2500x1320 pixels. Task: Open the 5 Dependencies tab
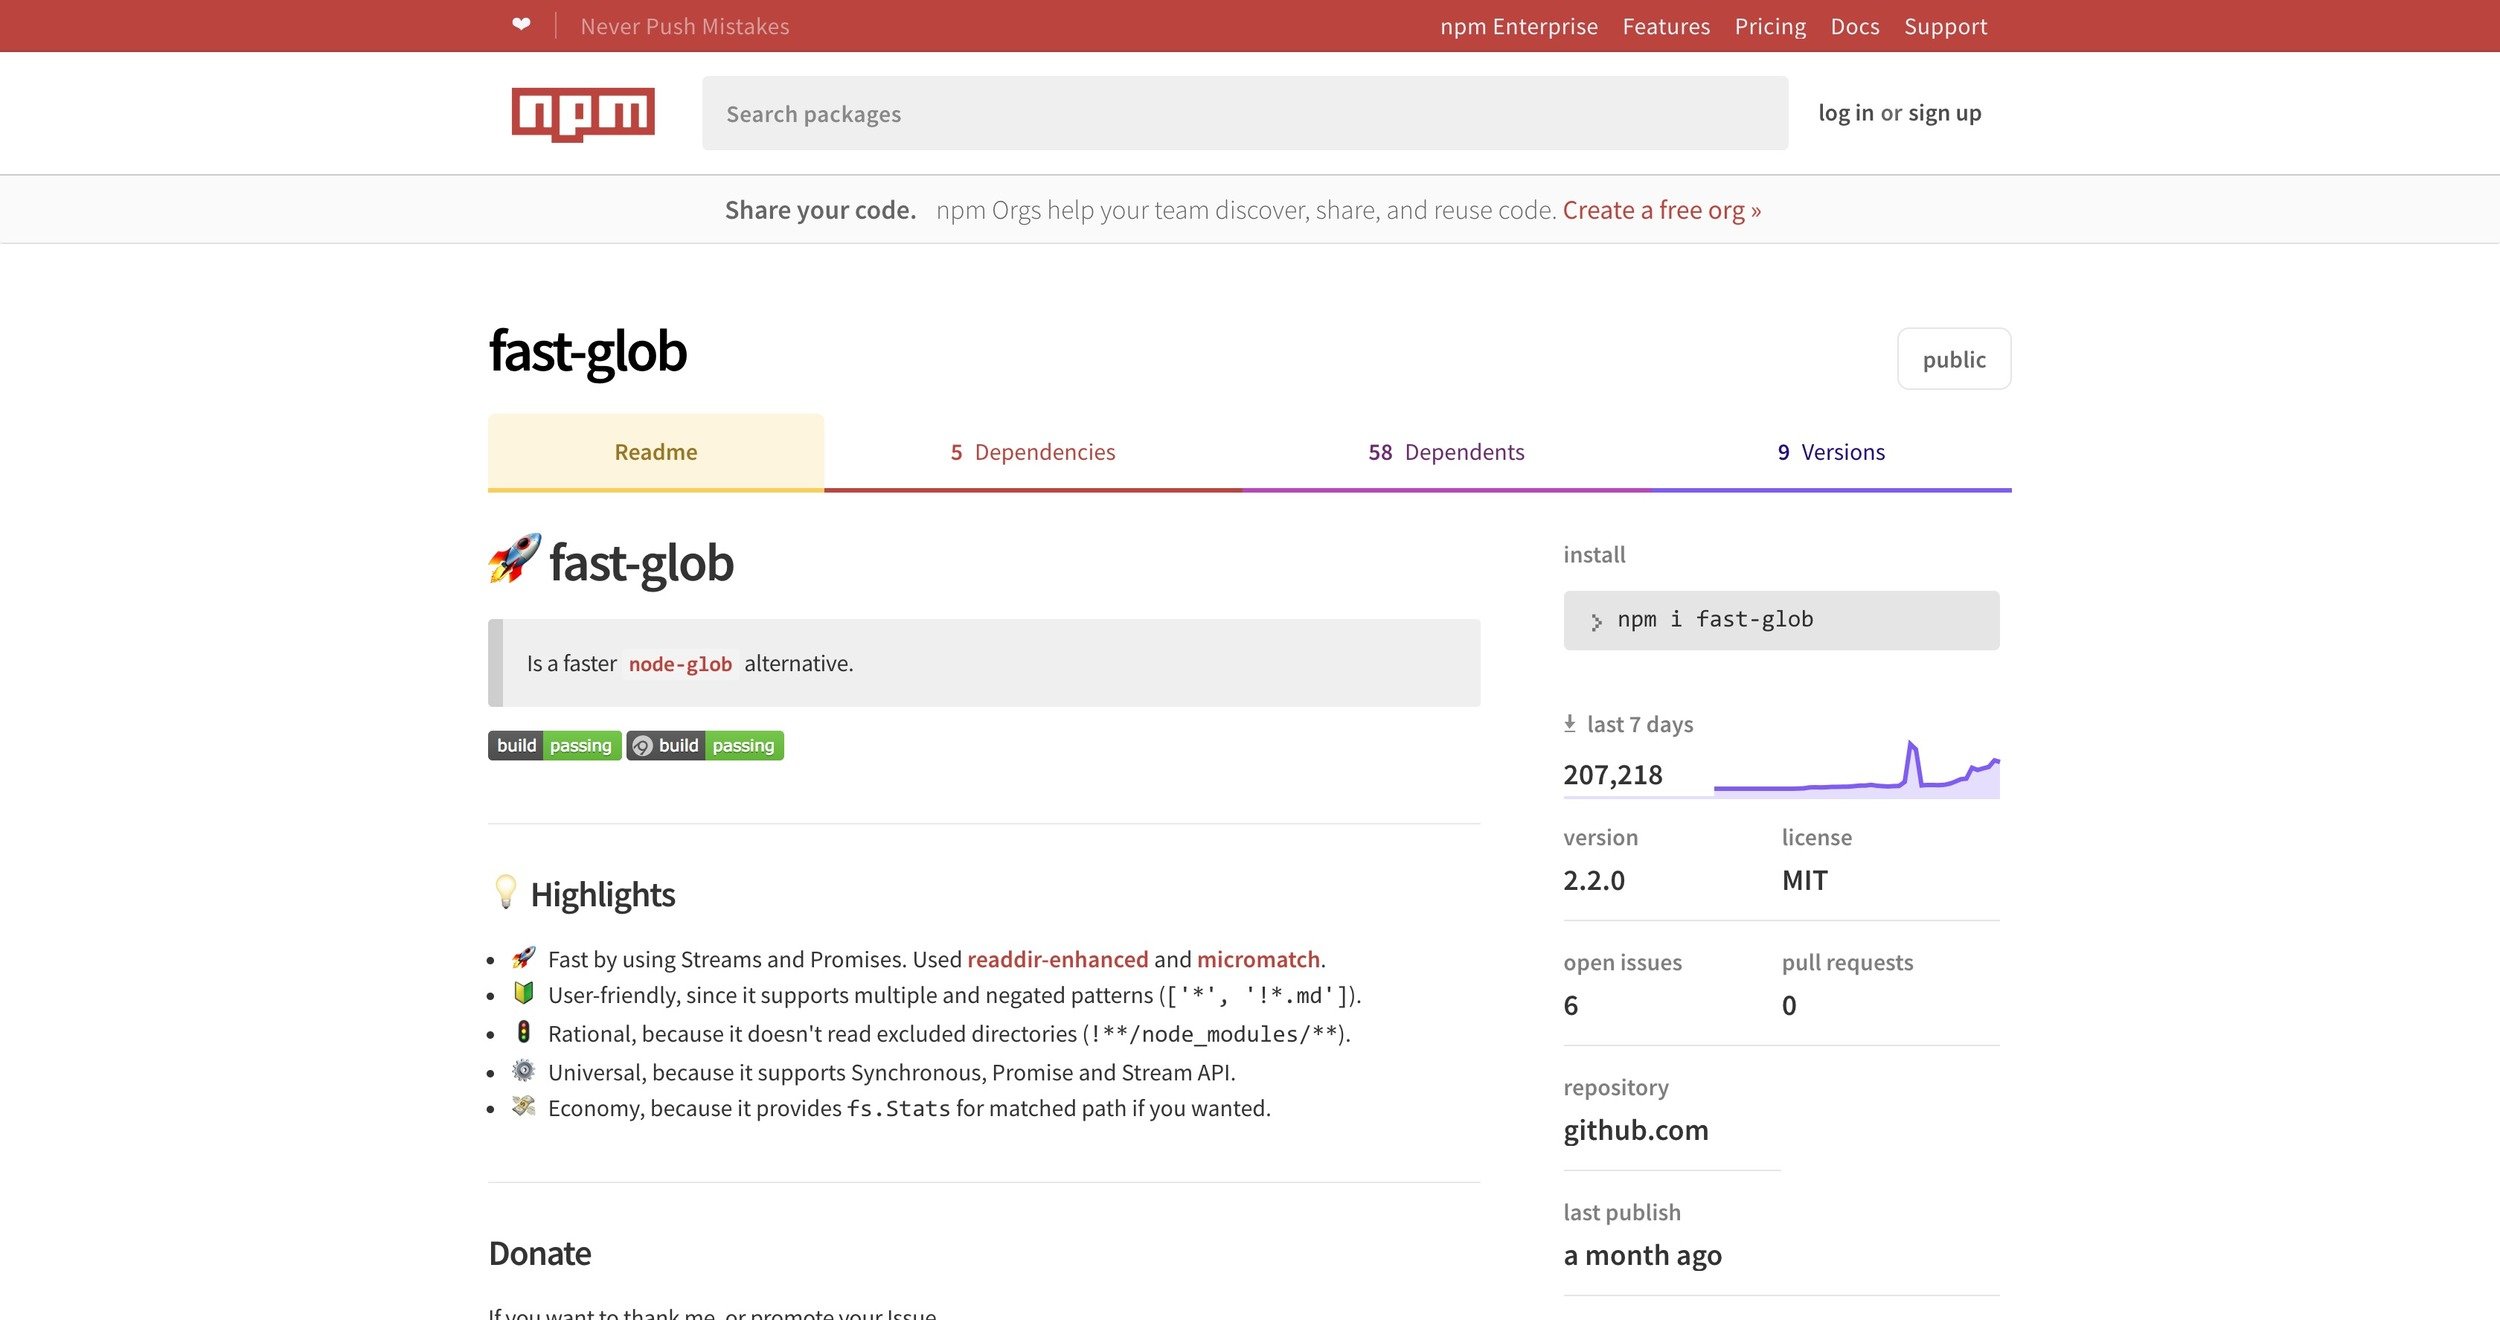click(1032, 452)
